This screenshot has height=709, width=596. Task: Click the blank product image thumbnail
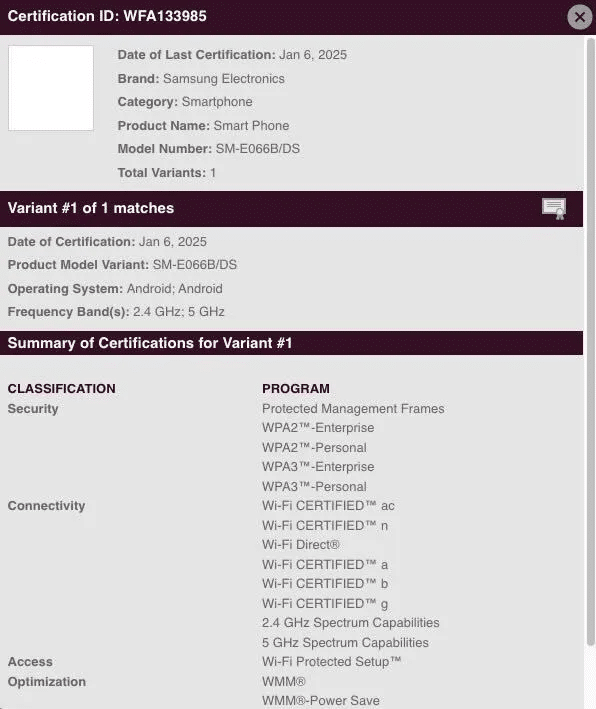51,88
